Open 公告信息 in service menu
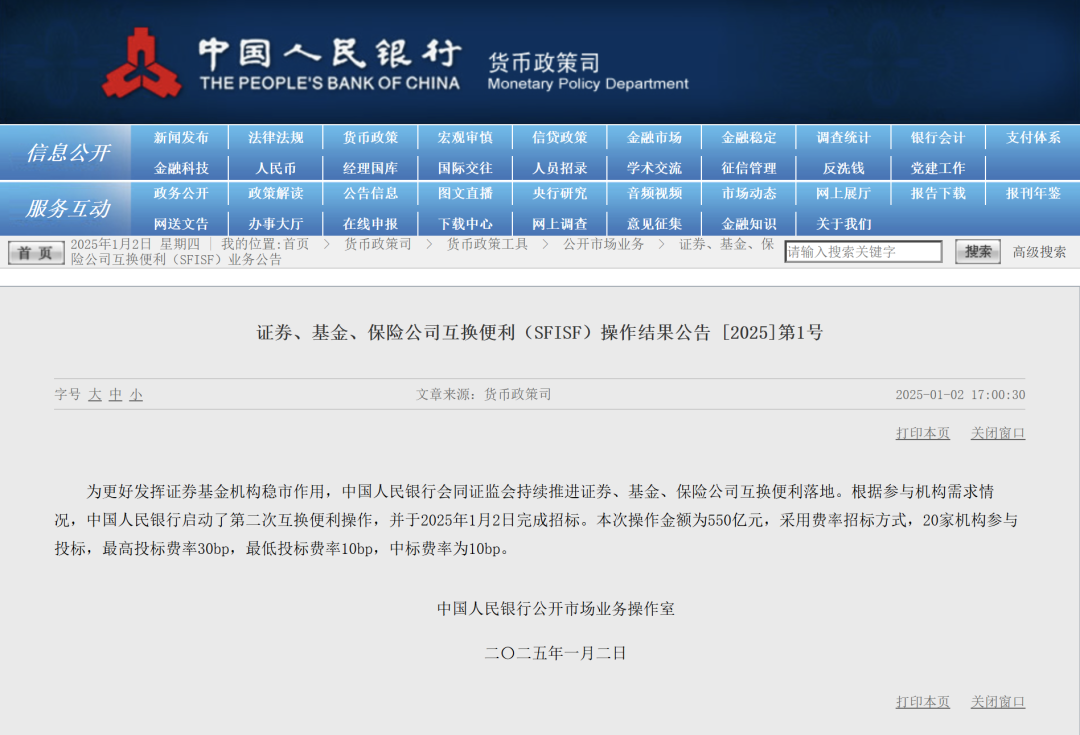Image resolution: width=1080 pixels, height=735 pixels. pyautogui.click(x=370, y=194)
